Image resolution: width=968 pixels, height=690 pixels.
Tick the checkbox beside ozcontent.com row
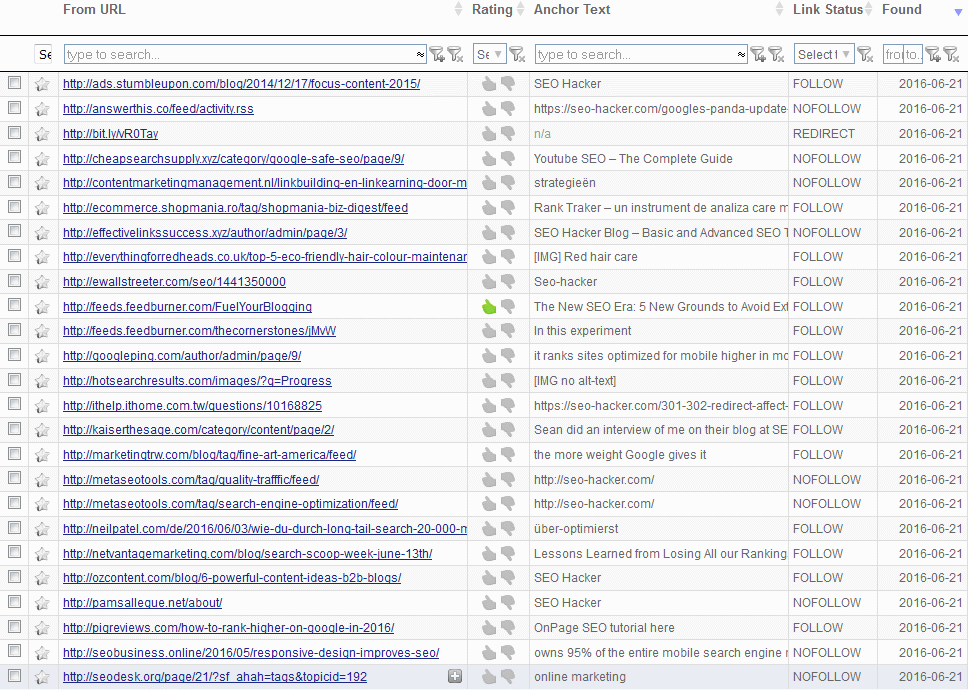point(14,578)
